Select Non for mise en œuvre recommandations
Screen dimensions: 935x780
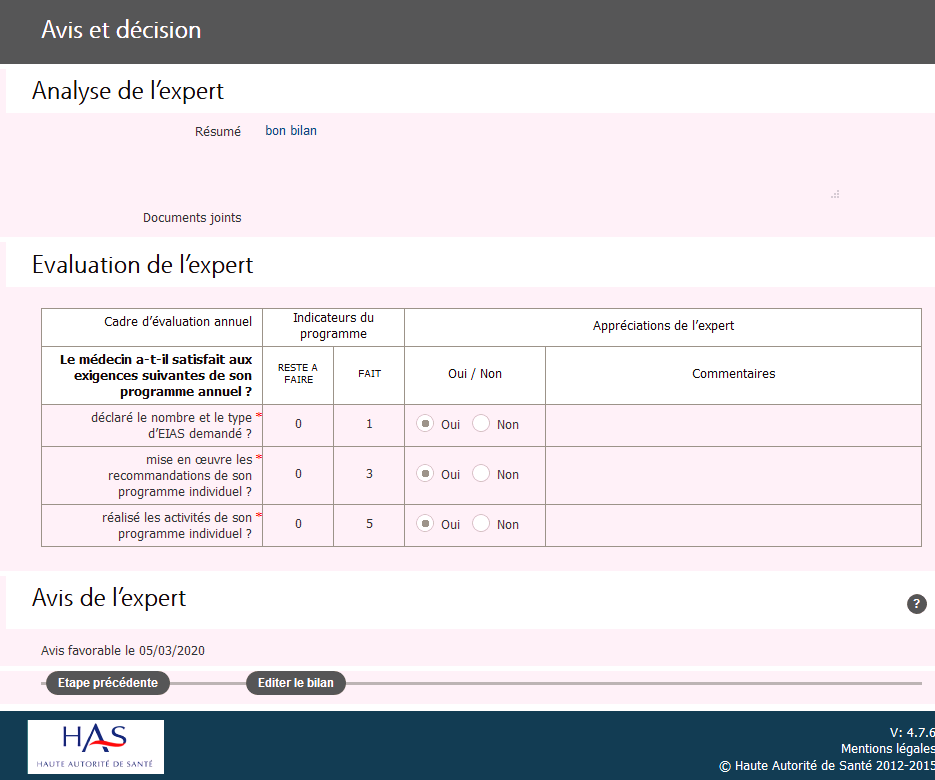click(x=481, y=473)
